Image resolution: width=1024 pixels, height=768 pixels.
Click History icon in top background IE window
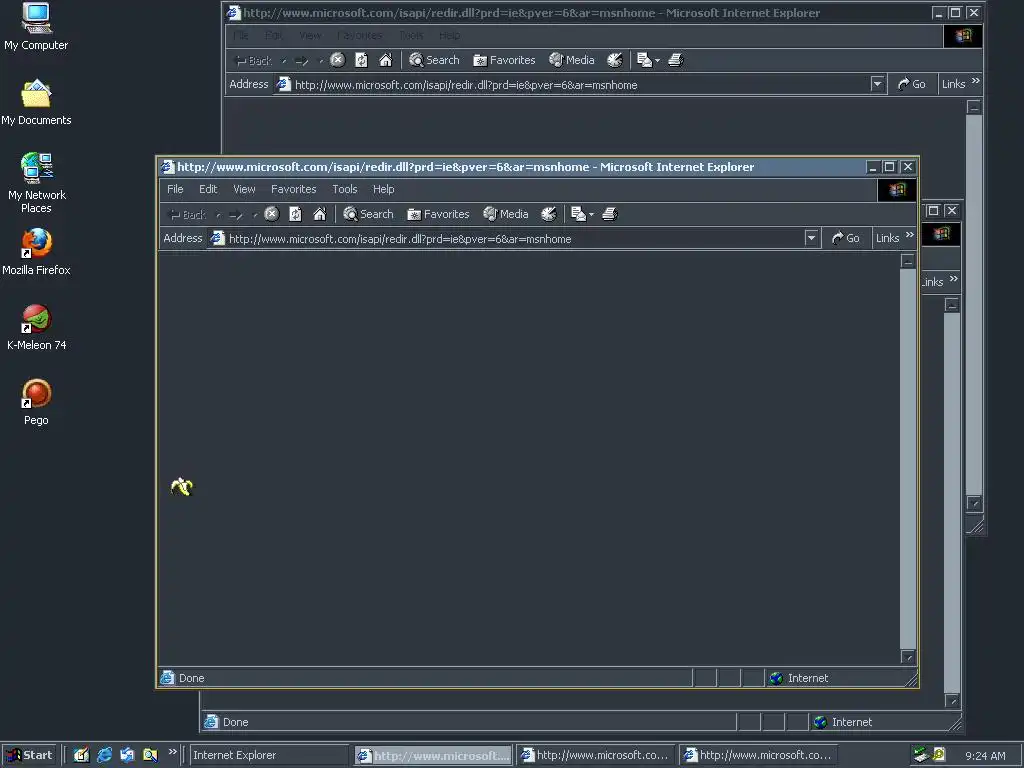tap(615, 60)
